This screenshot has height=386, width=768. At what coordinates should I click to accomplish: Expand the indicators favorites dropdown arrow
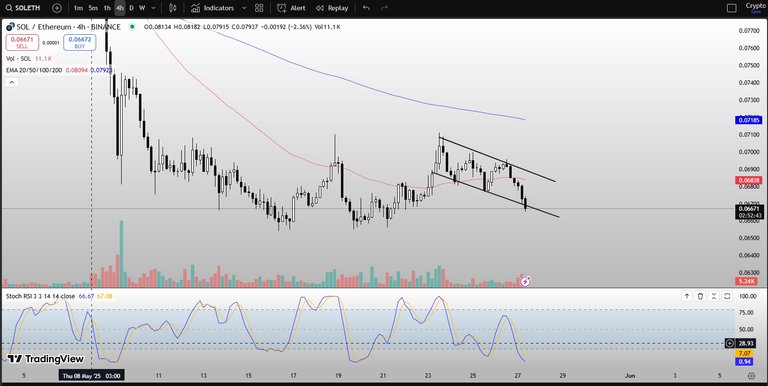click(x=244, y=8)
